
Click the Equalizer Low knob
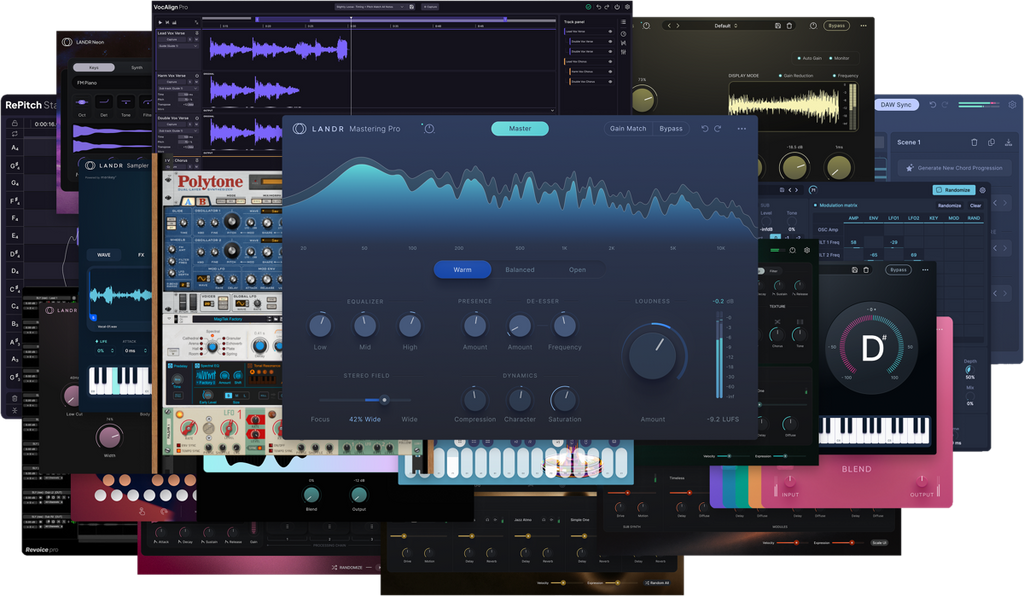click(x=320, y=325)
